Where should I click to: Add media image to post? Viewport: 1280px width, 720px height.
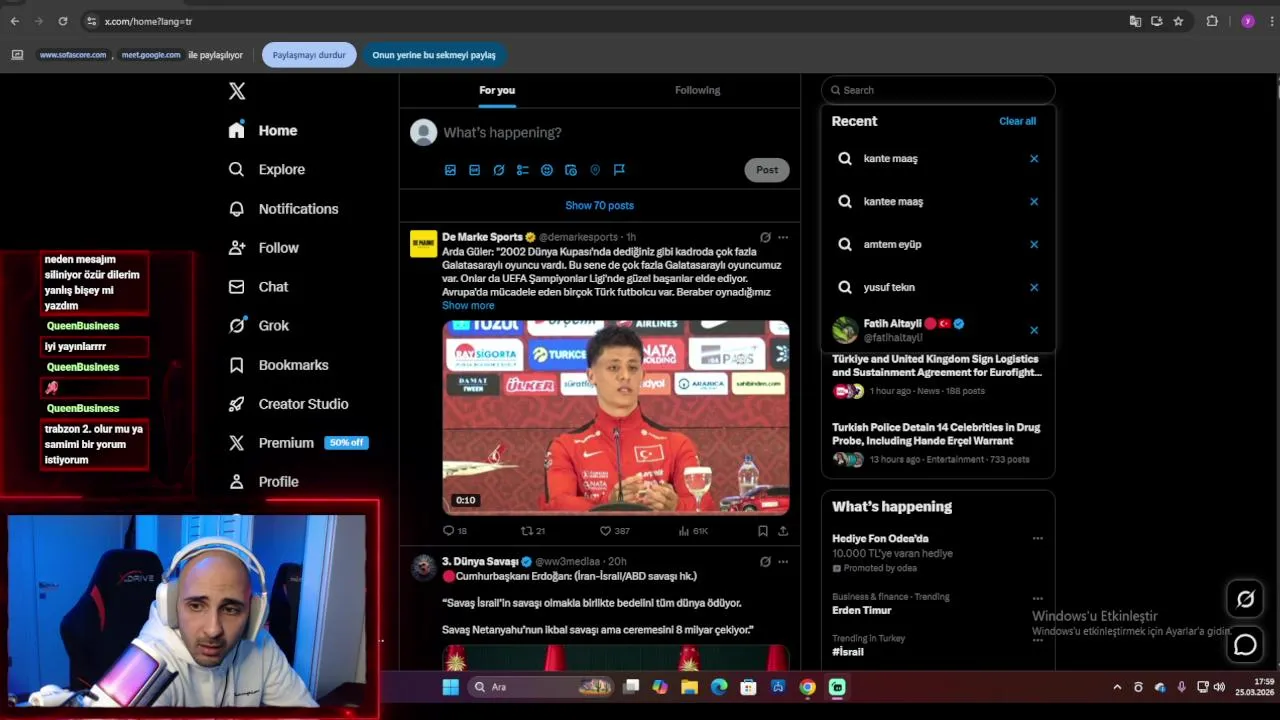tap(450, 170)
